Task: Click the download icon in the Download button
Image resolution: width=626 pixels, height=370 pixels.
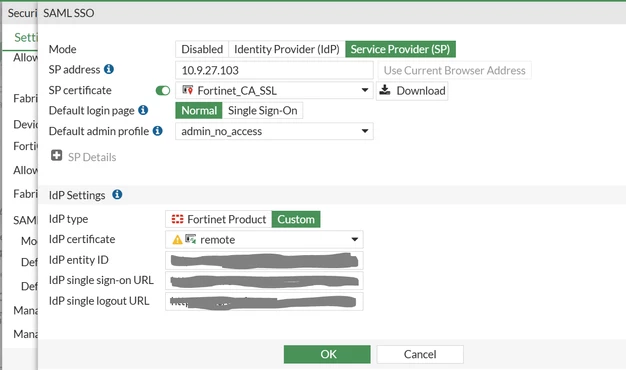Action: [385, 90]
